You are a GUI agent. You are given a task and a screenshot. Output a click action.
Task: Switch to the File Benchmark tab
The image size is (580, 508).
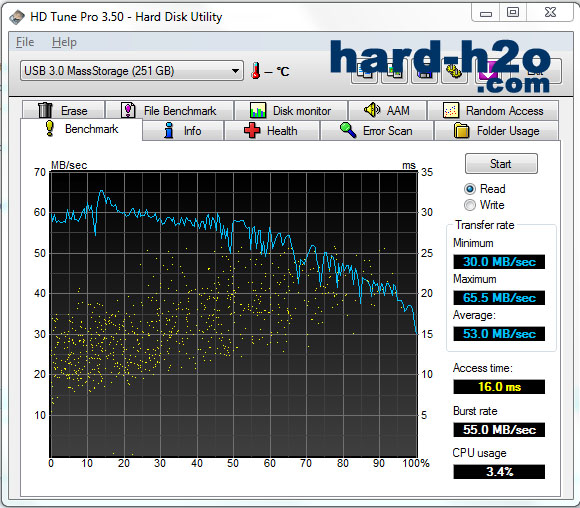tap(169, 110)
